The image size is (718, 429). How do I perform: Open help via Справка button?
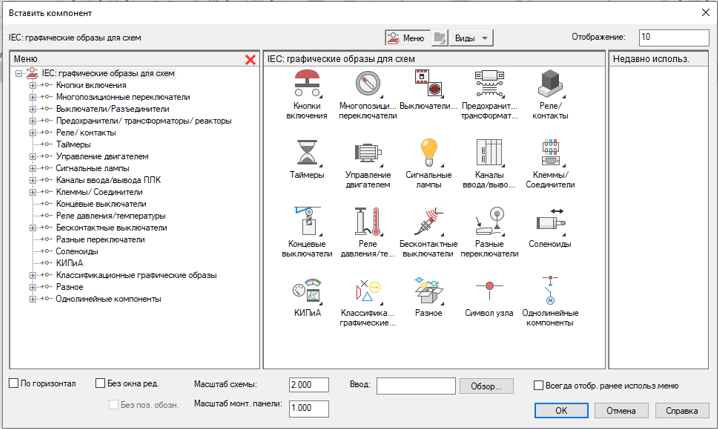tap(682, 410)
